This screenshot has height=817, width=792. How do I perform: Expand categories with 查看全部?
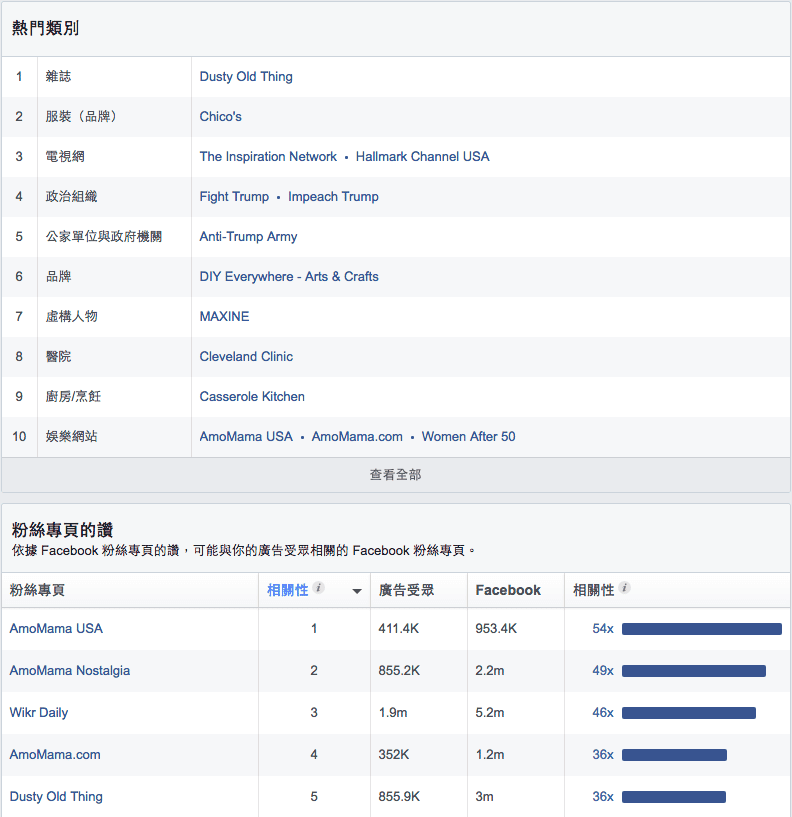tap(395, 475)
